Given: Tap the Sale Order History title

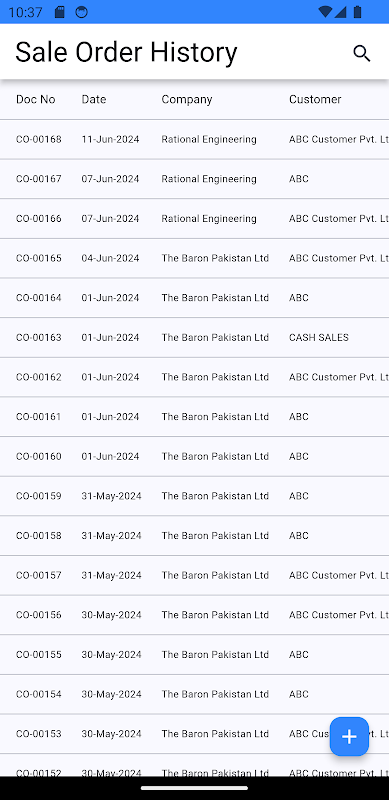Looking at the screenshot, I should [126, 53].
